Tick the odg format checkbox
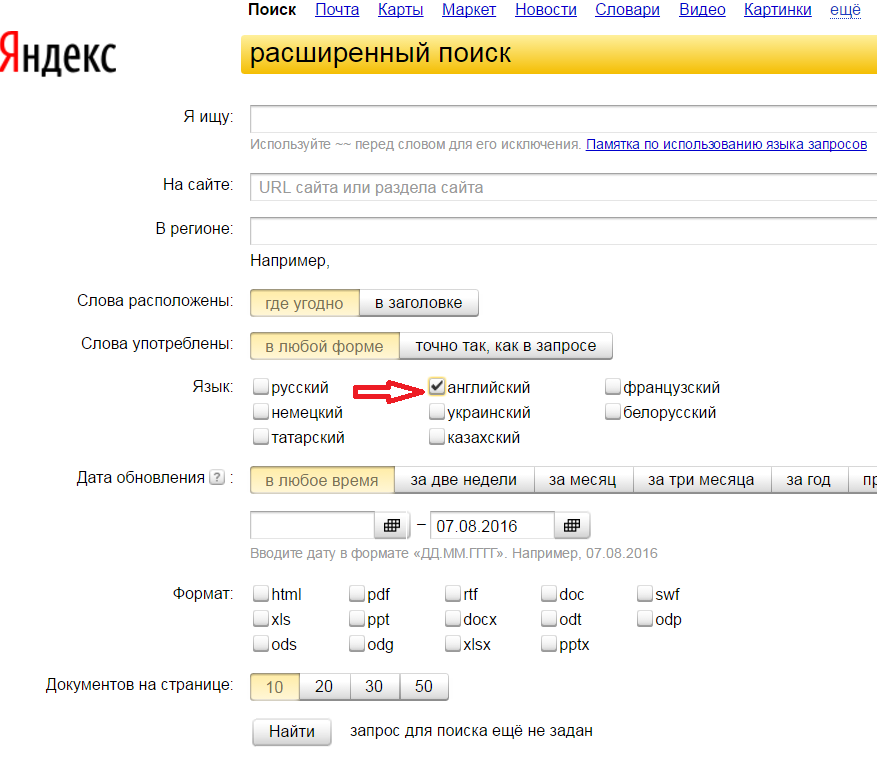Image resolution: width=877 pixels, height=763 pixels. [357, 644]
